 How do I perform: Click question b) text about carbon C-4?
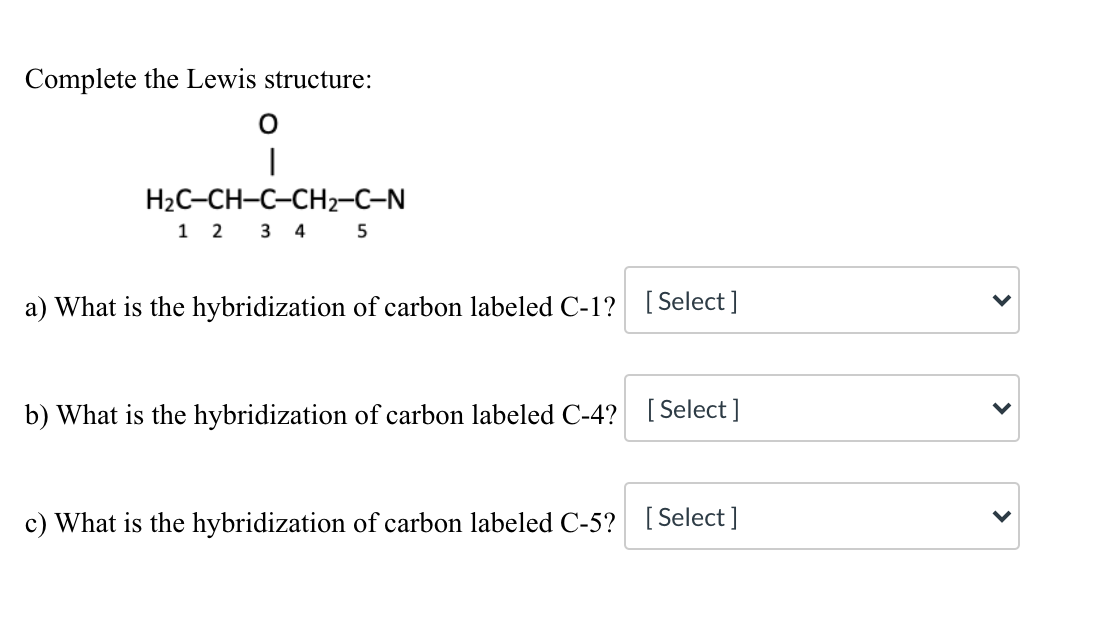click(x=321, y=415)
